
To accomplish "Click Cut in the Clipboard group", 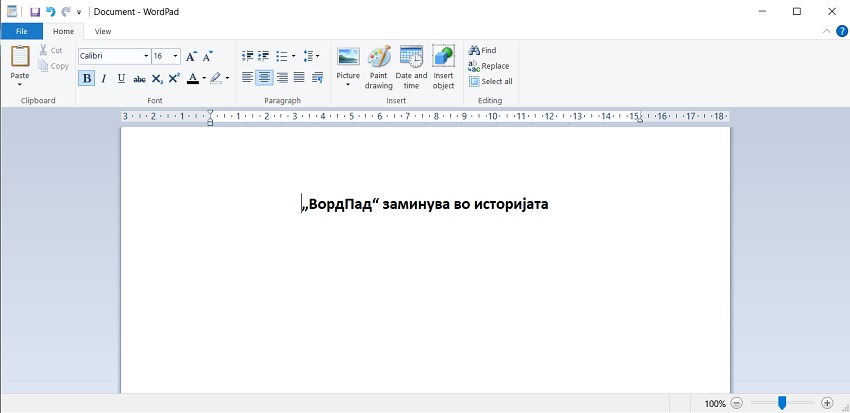I will (x=51, y=50).
